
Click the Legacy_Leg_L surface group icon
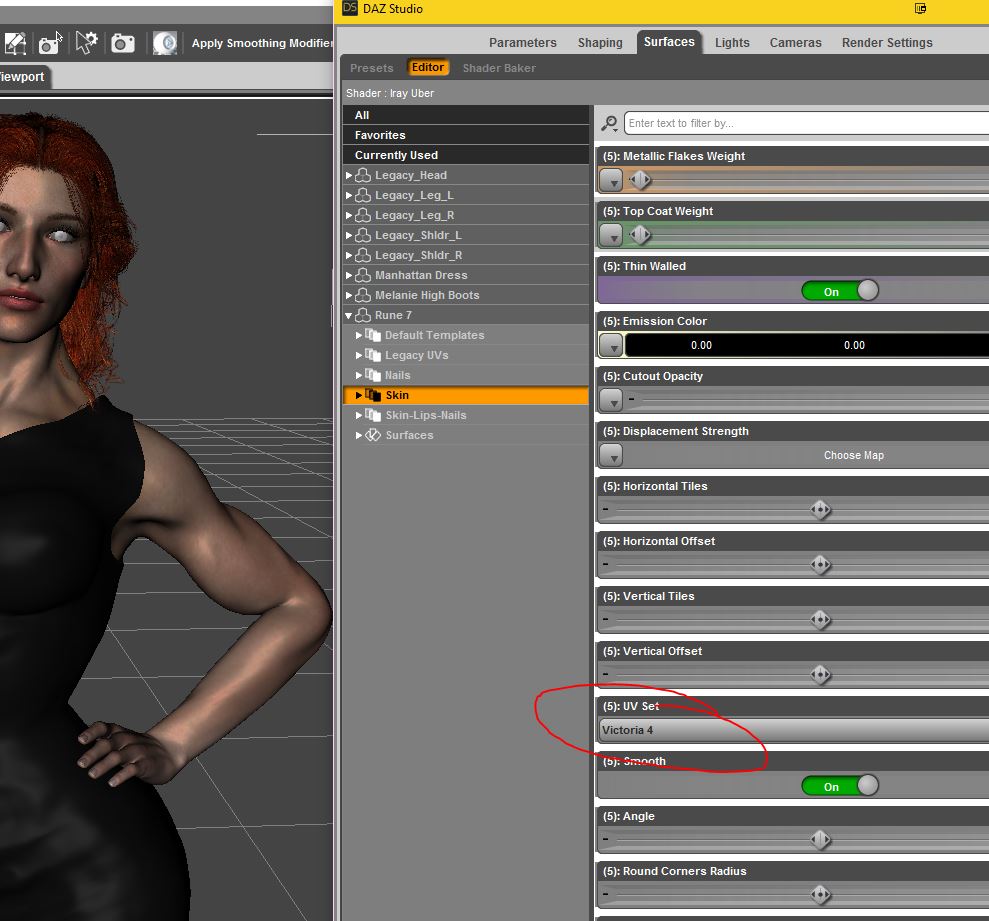click(x=363, y=195)
